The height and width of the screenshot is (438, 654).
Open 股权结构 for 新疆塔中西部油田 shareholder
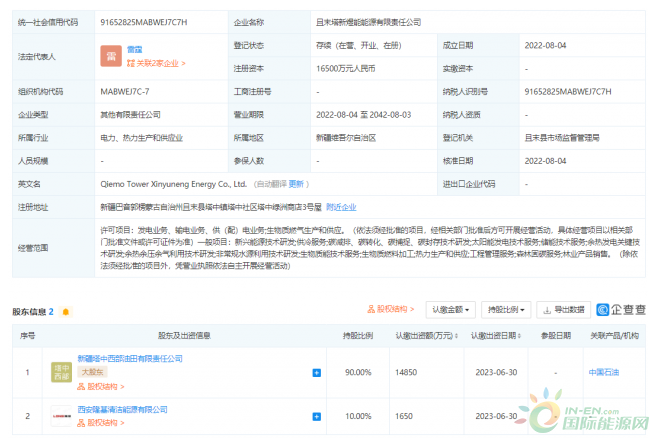(101, 387)
